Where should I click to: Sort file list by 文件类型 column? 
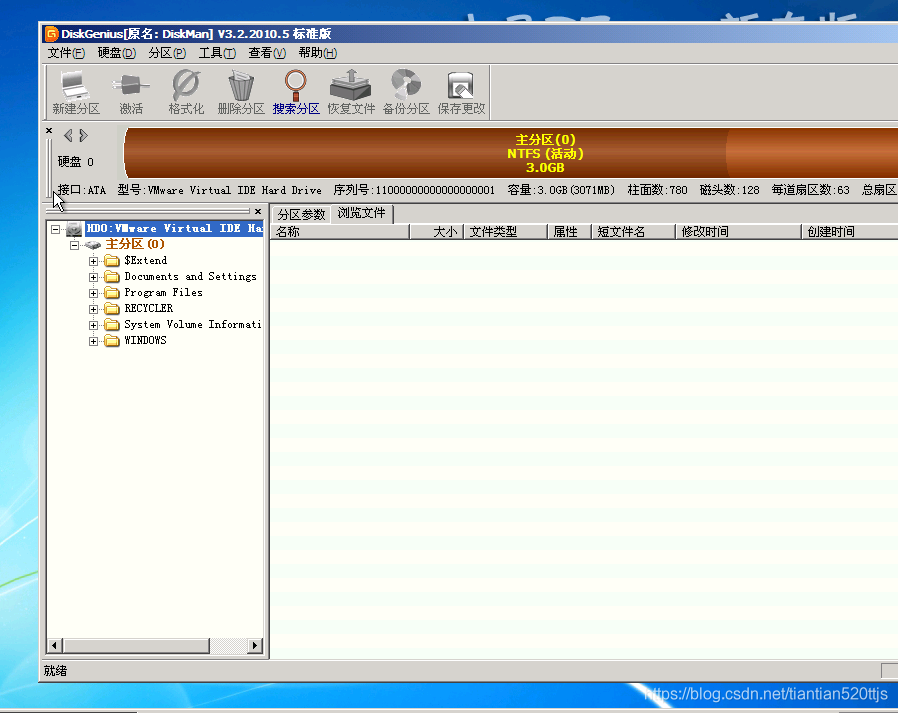[505, 231]
